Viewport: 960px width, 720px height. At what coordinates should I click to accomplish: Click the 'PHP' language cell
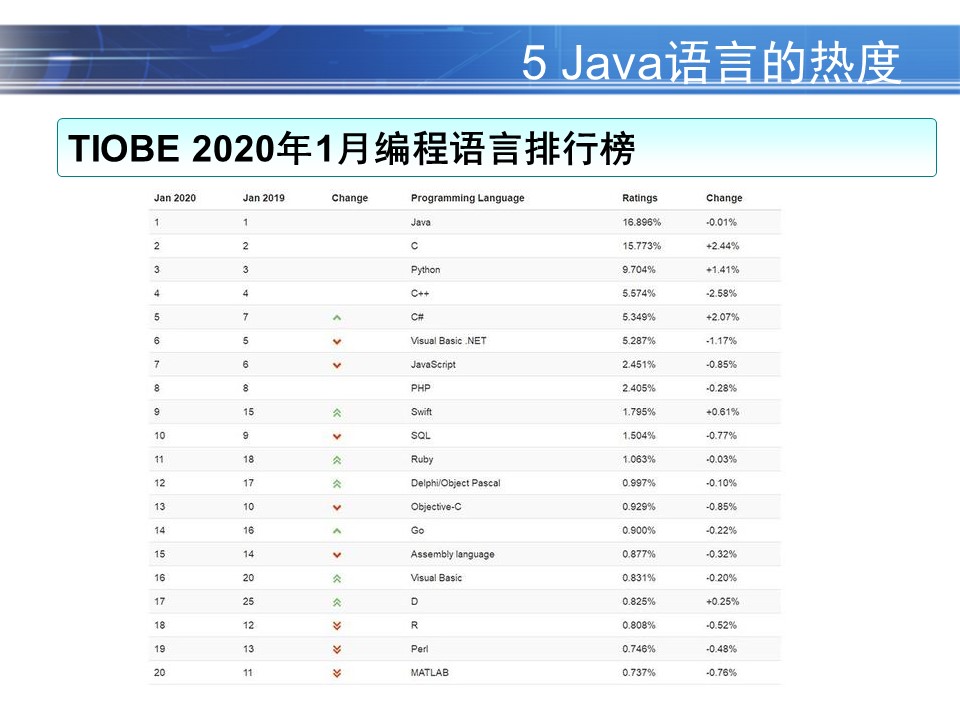(421, 388)
